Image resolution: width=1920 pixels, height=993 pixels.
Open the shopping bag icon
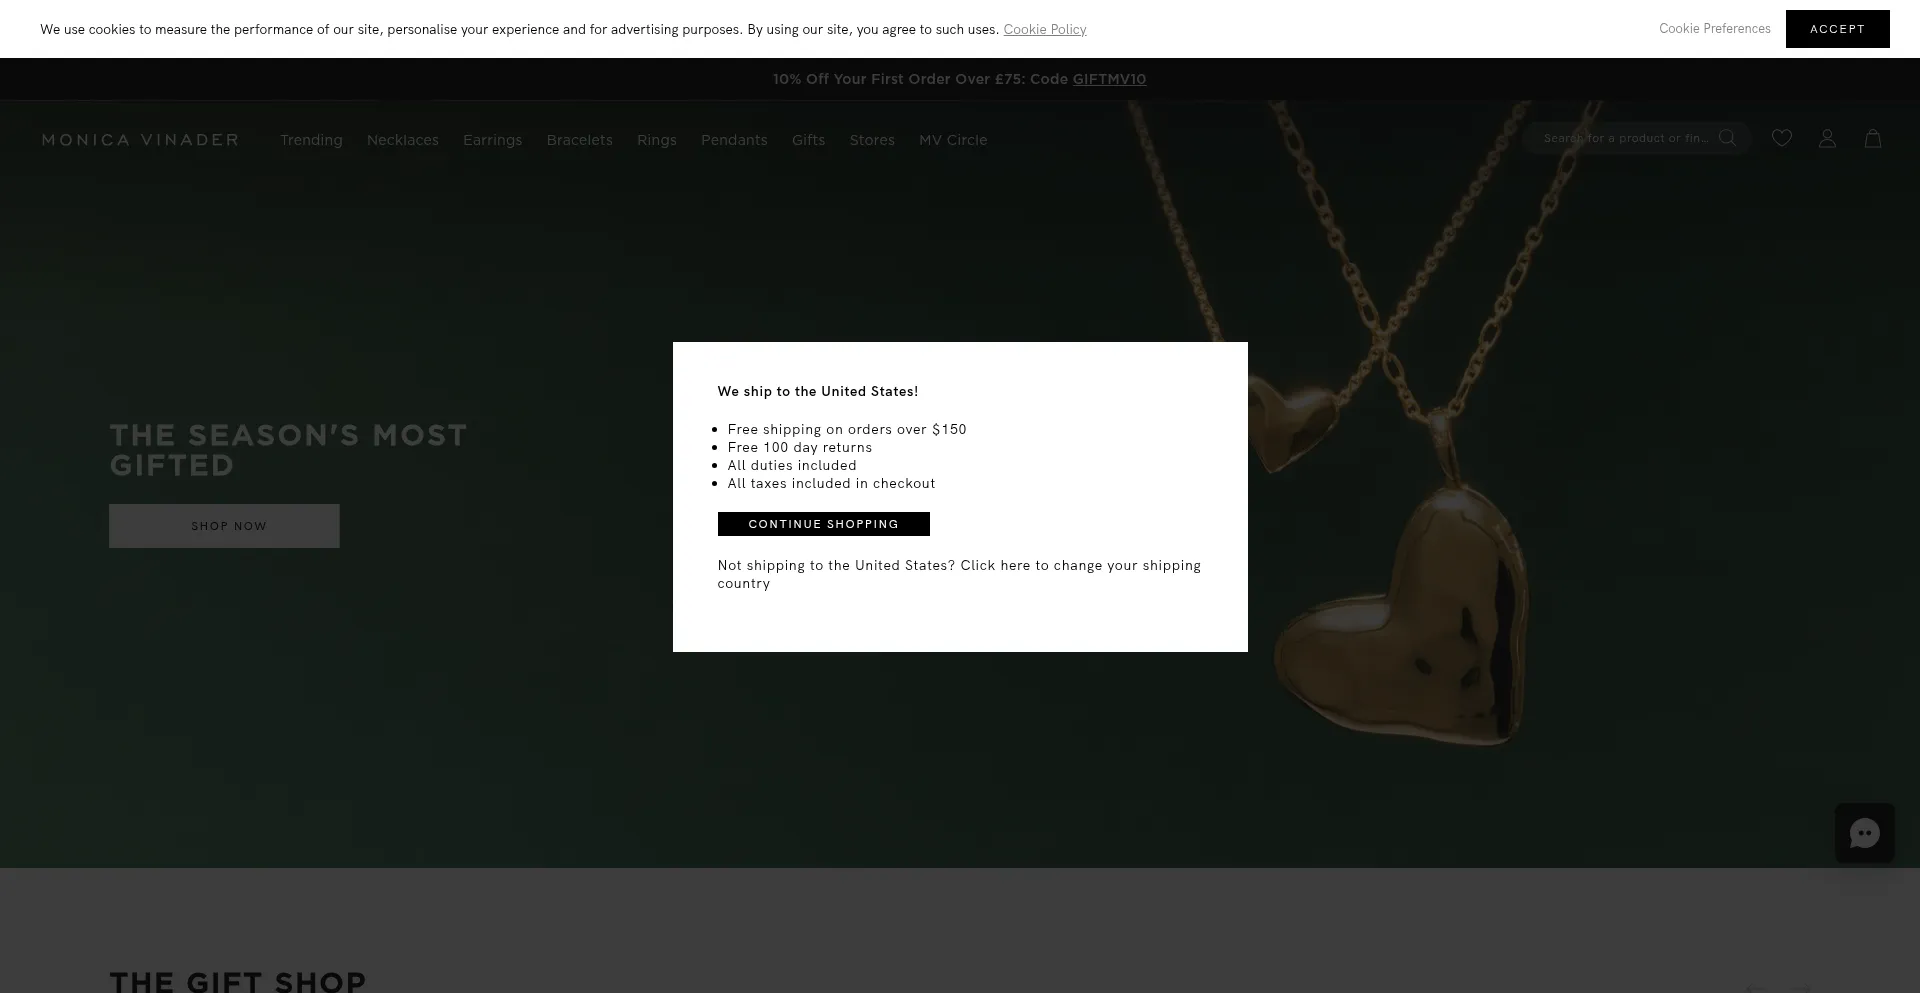pos(1872,139)
